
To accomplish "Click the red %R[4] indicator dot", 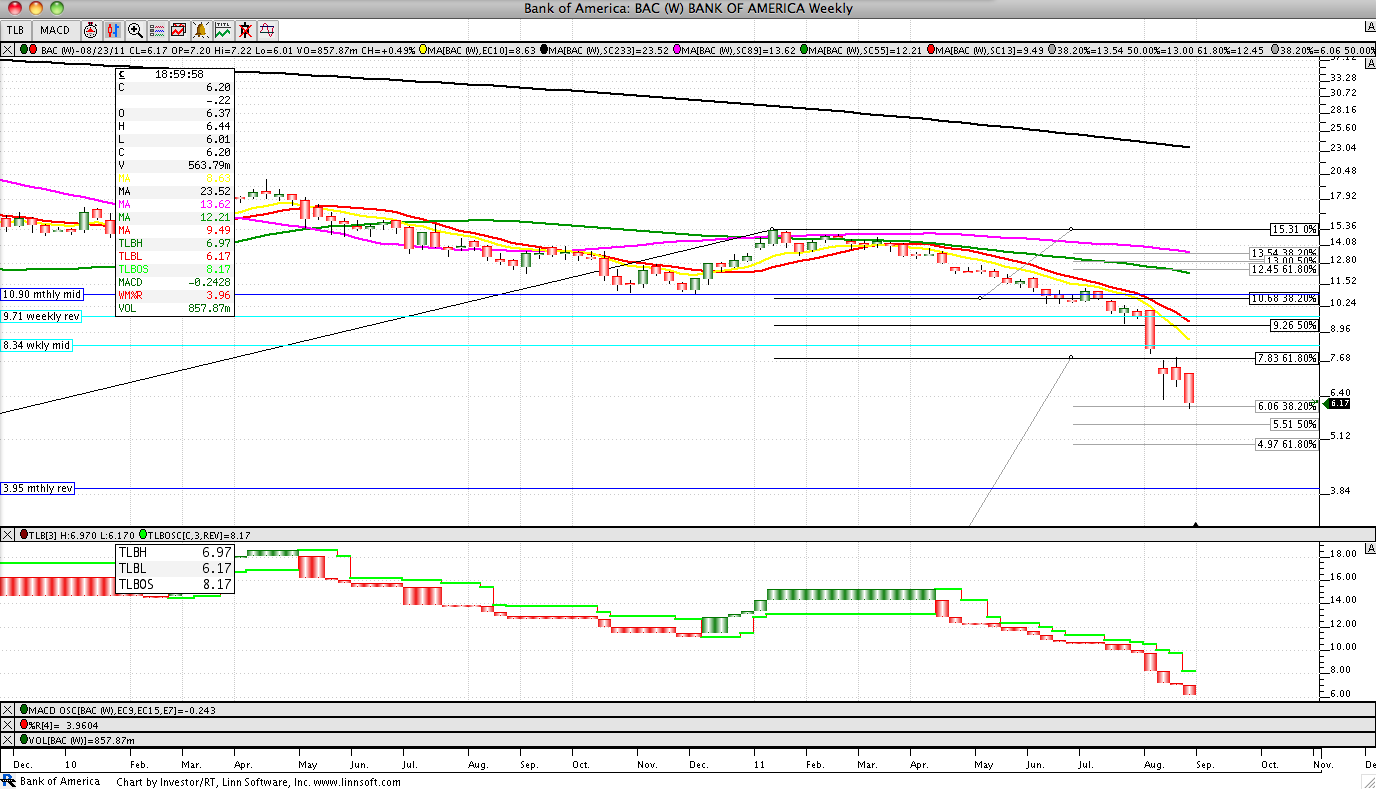I will point(25,724).
